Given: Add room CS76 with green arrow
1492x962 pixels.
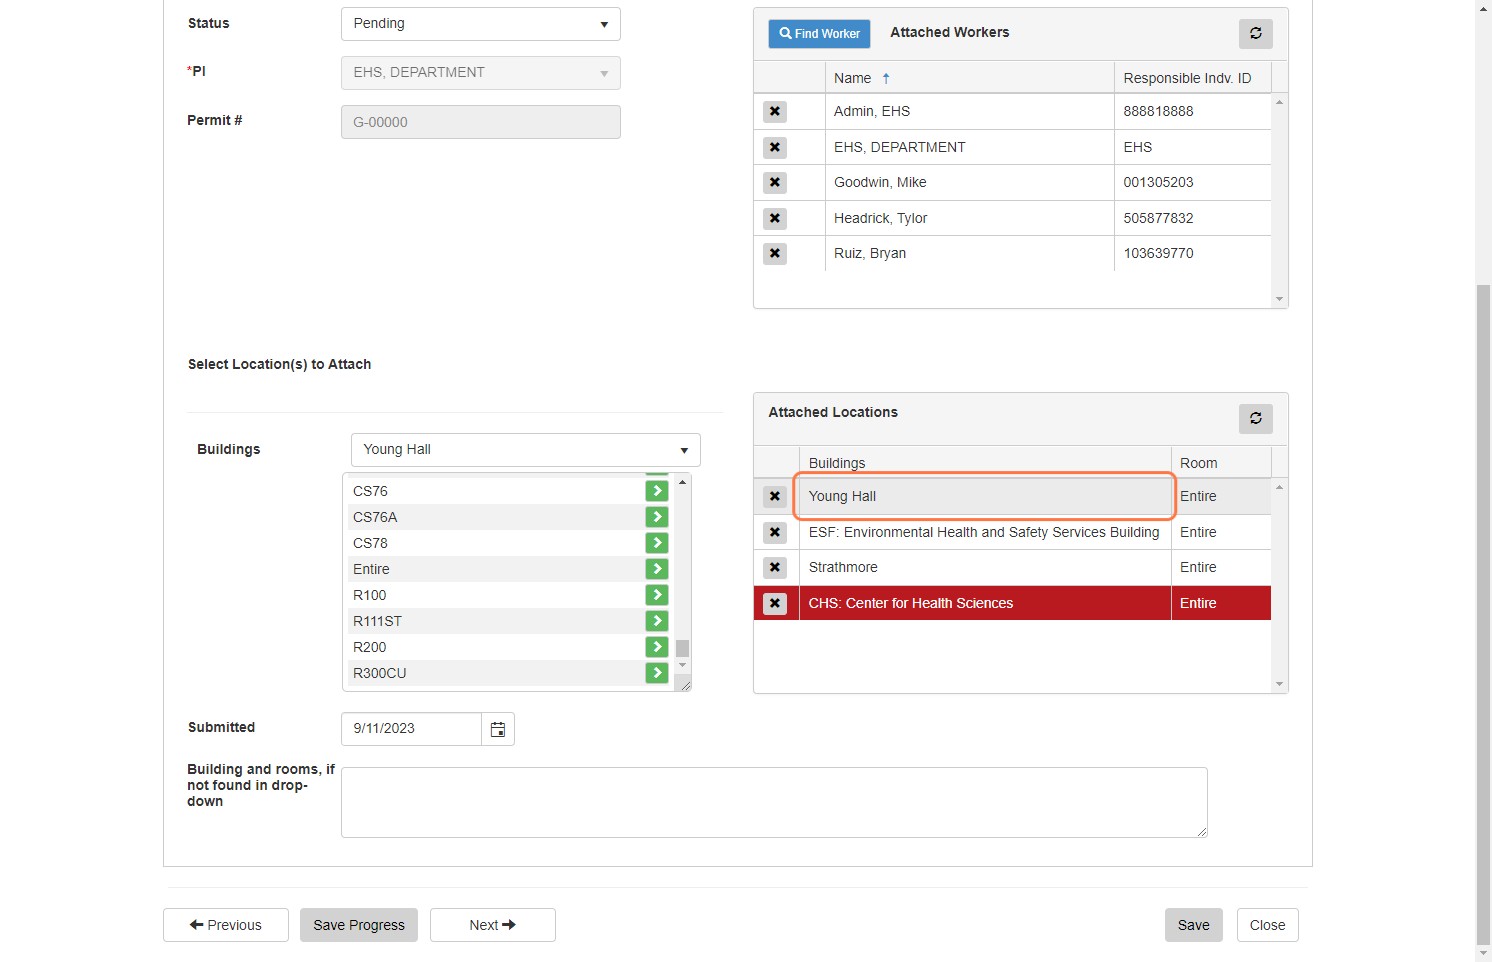Looking at the screenshot, I should coord(656,491).
